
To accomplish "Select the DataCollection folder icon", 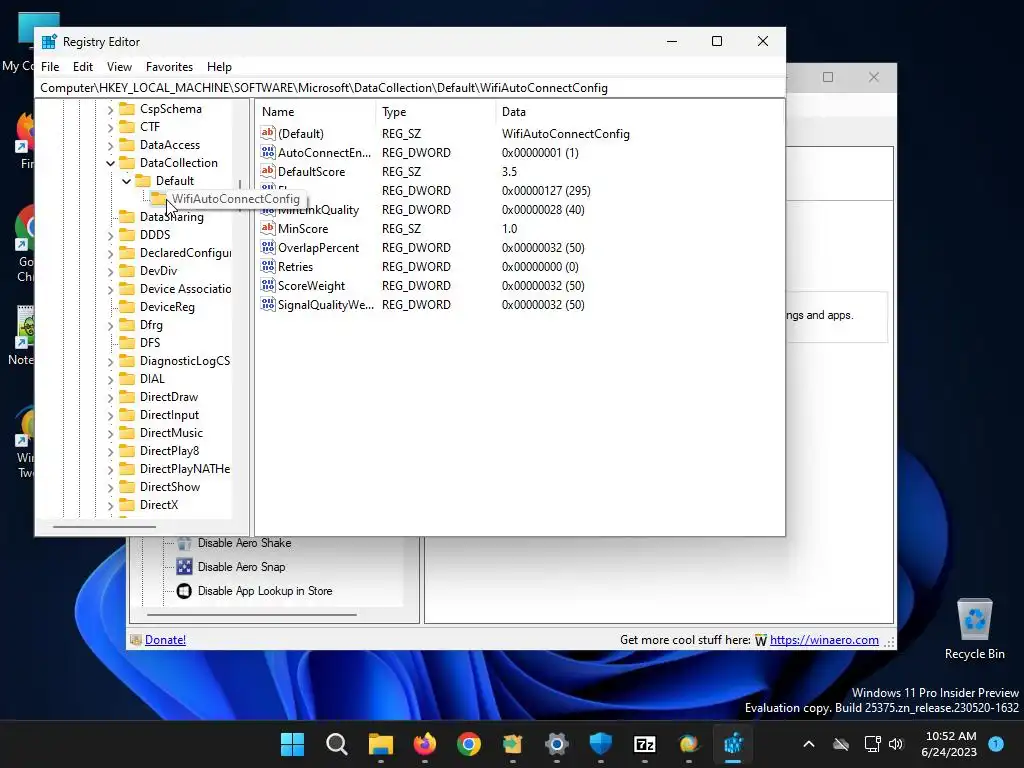I will click(127, 163).
